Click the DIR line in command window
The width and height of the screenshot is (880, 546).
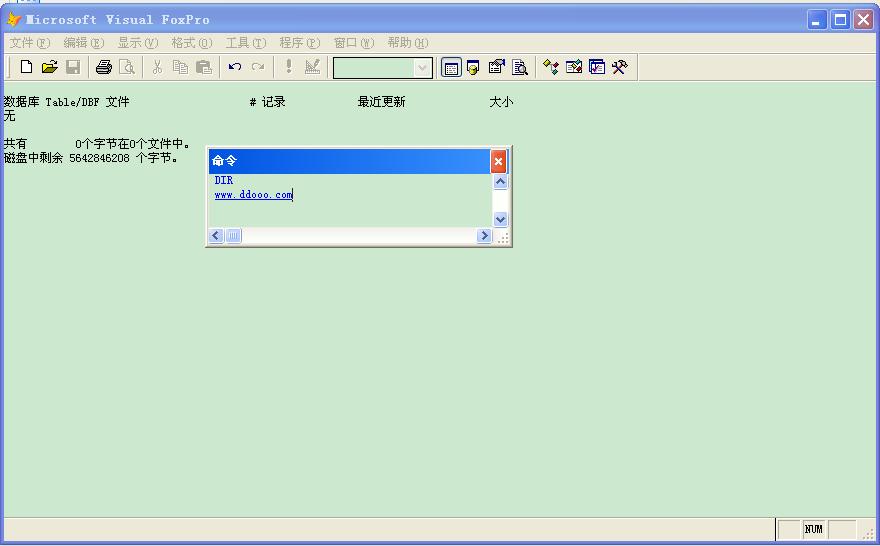click(224, 181)
